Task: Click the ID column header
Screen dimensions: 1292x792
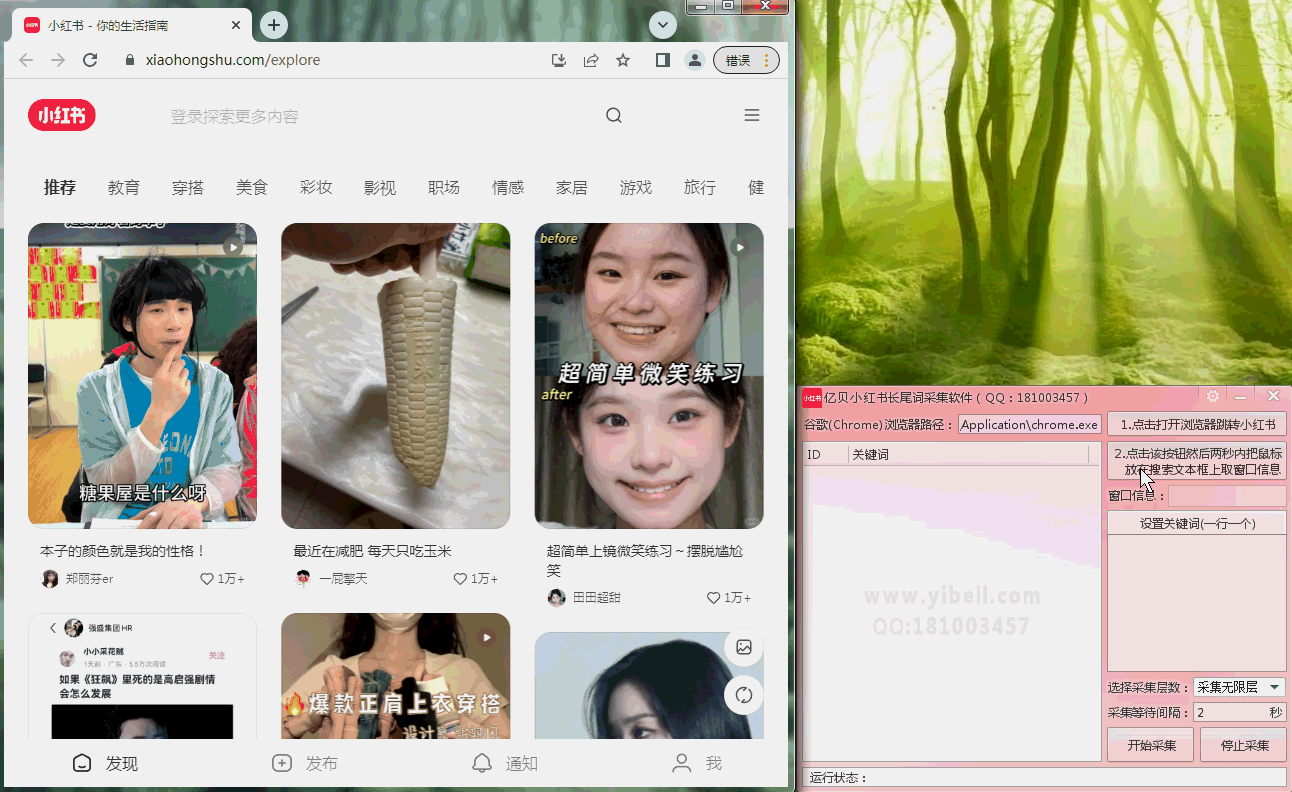Action: 826,455
